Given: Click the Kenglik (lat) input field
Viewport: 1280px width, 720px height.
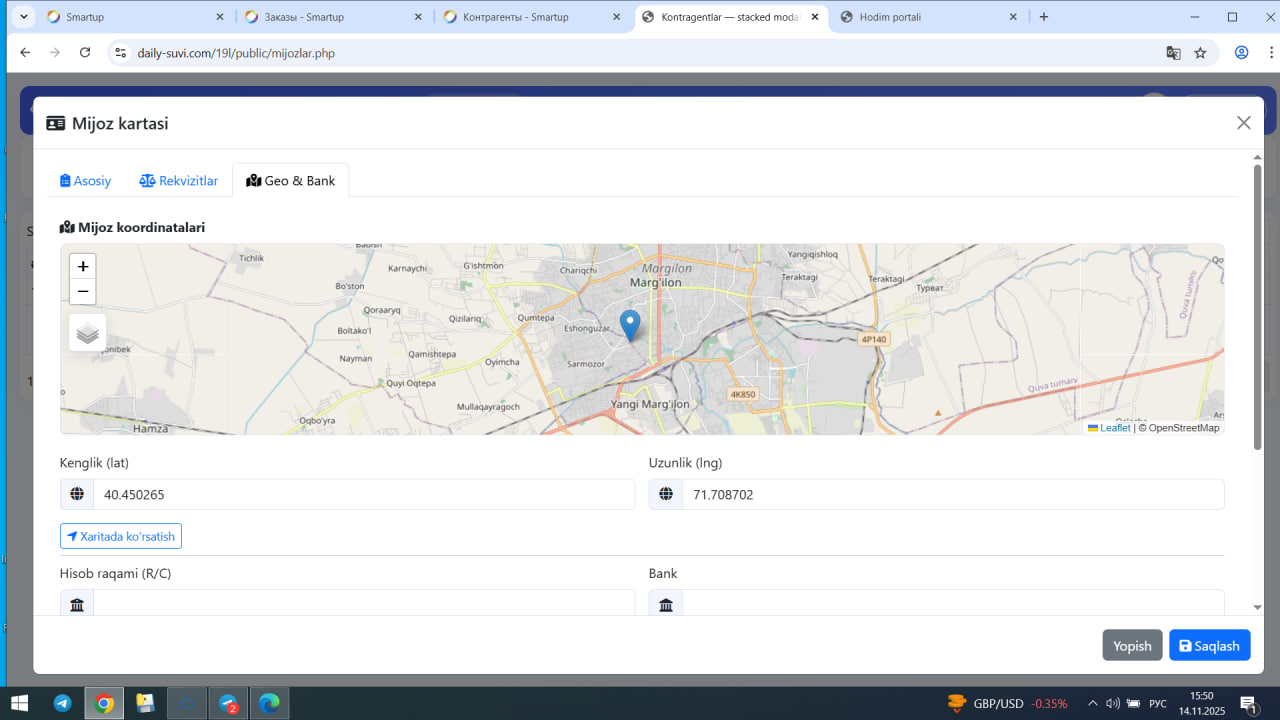Looking at the screenshot, I should coord(363,494).
